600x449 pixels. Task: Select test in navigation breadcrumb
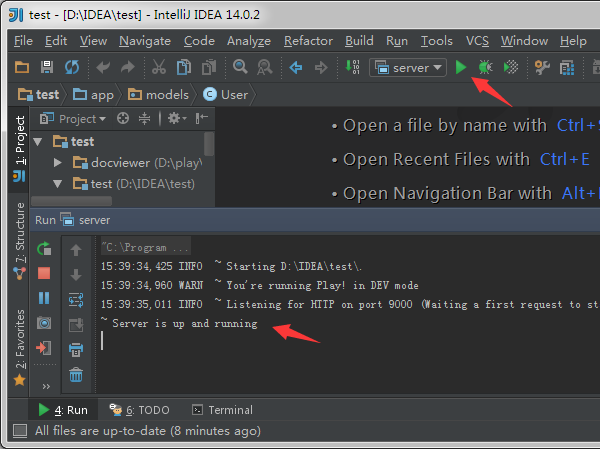39,95
